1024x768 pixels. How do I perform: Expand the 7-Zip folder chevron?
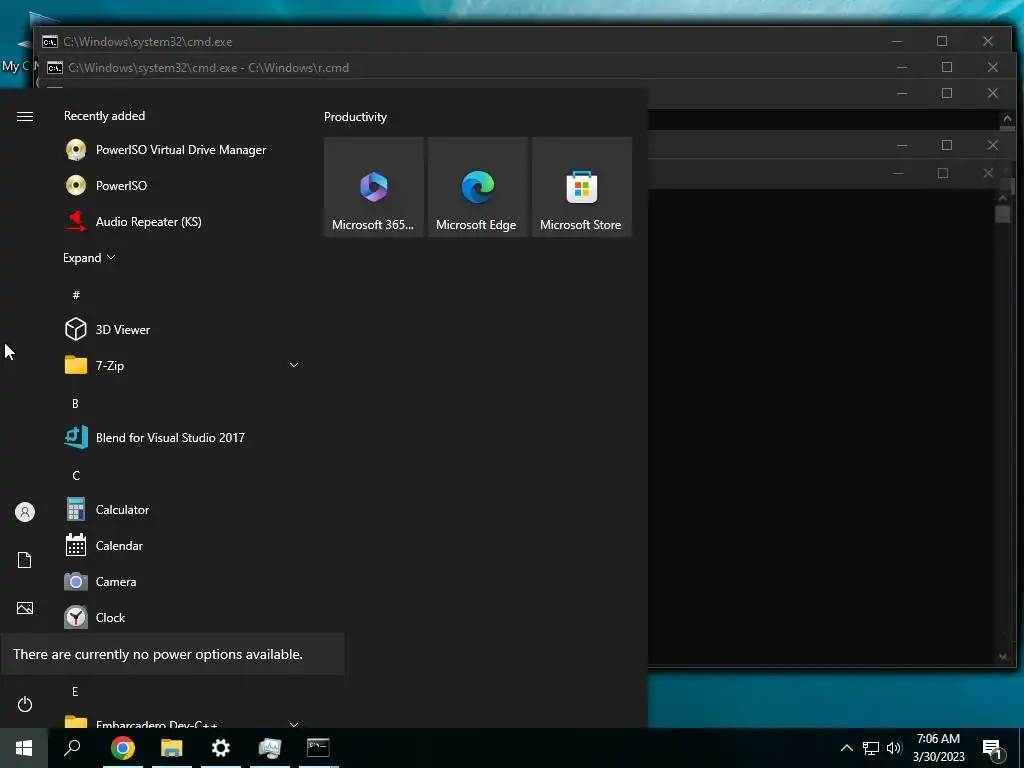point(294,365)
